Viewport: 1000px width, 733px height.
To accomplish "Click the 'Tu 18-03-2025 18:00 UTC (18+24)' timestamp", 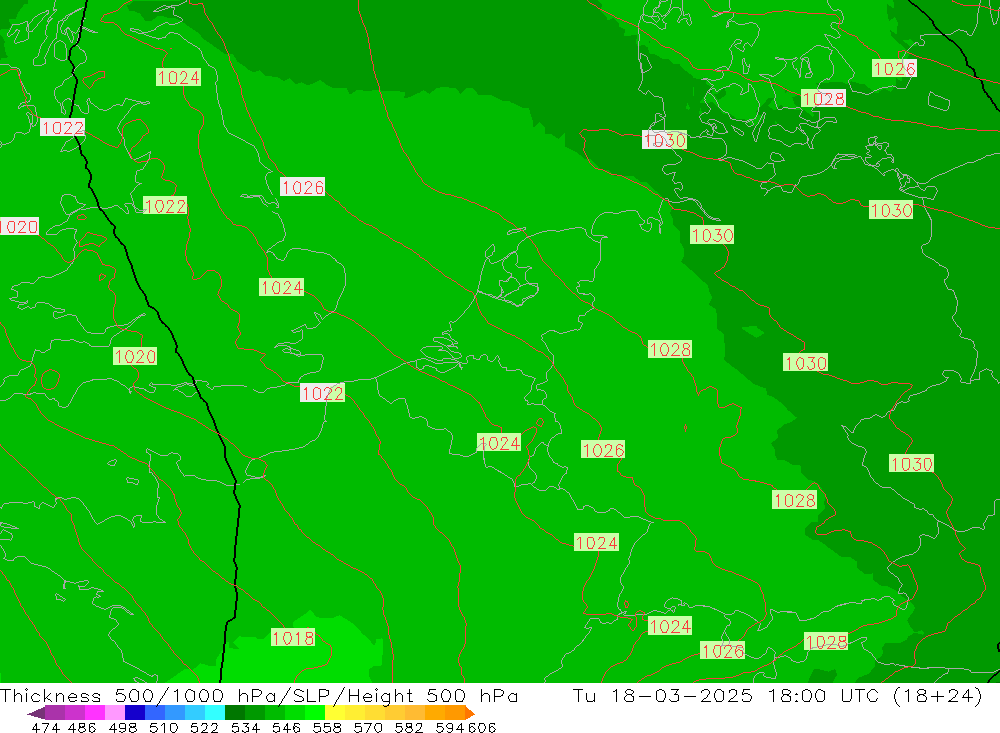I will [777, 695].
